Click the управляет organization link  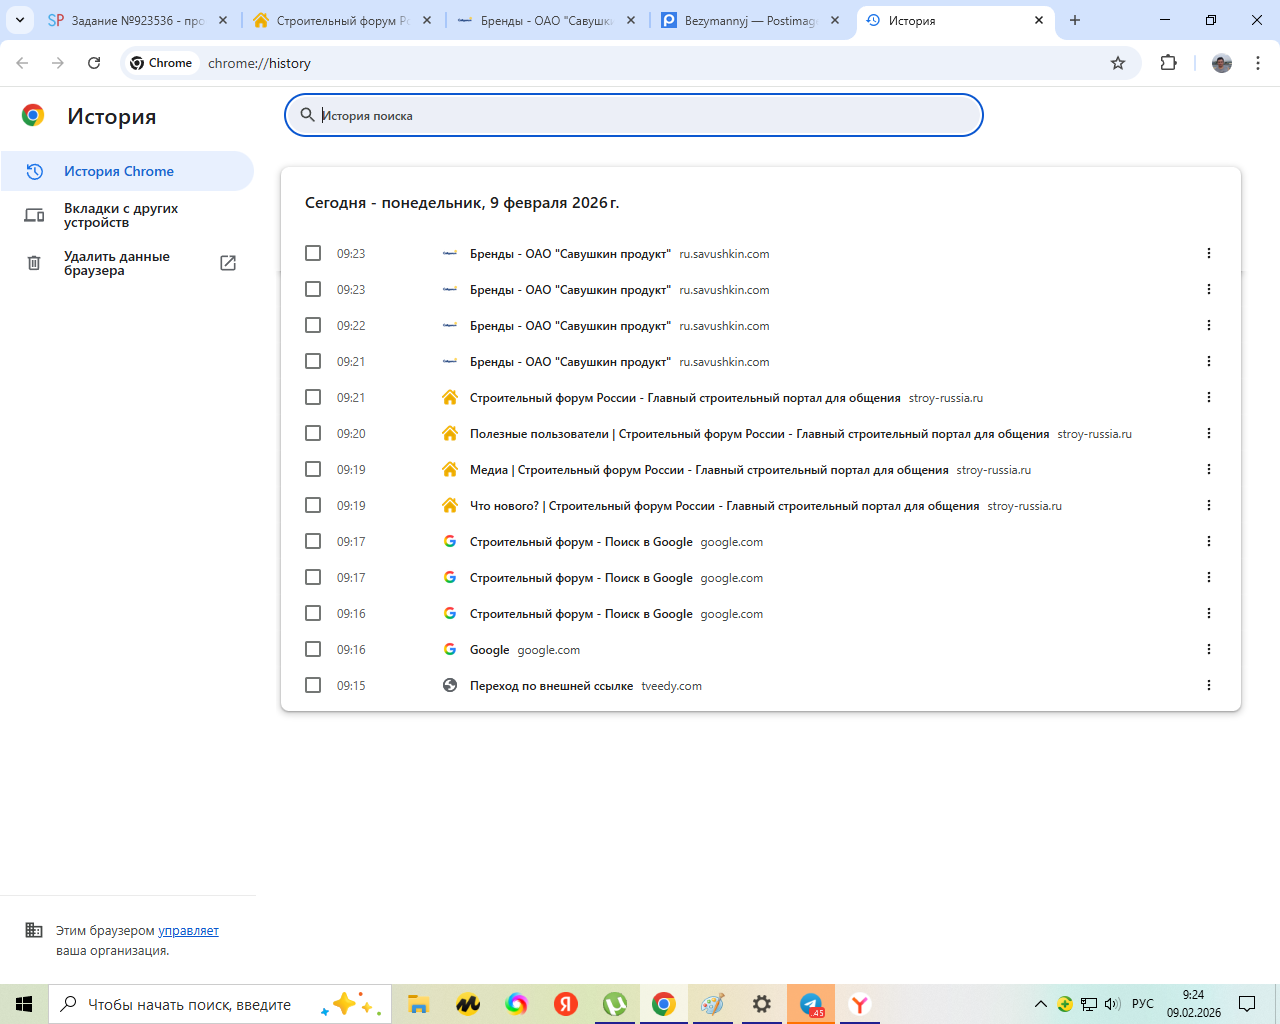[188, 931]
